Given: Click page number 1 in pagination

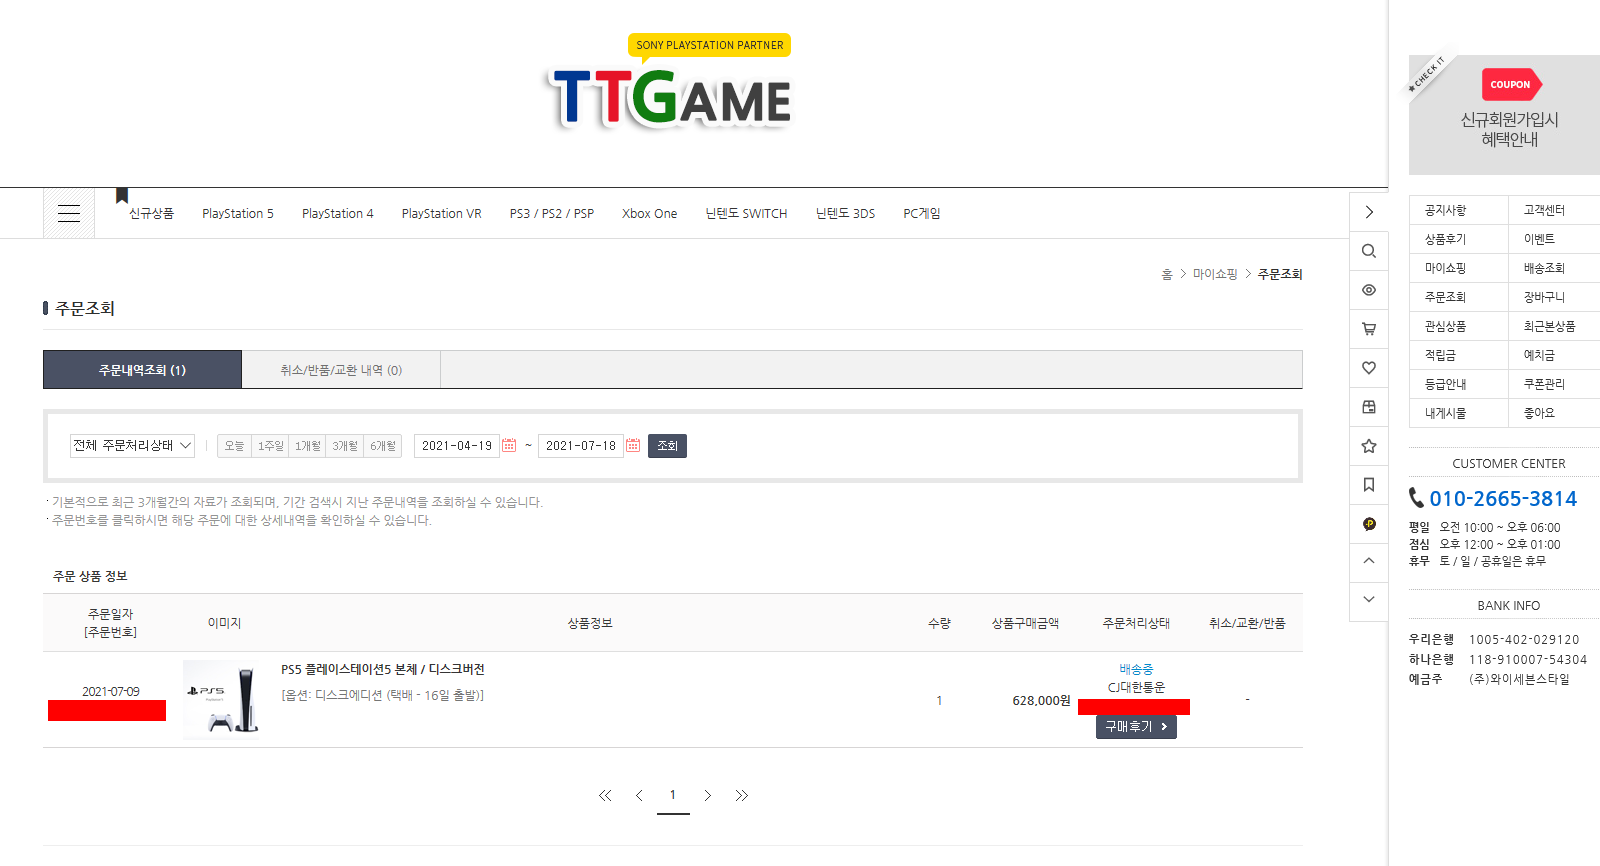Looking at the screenshot, I should coord(673,796).
